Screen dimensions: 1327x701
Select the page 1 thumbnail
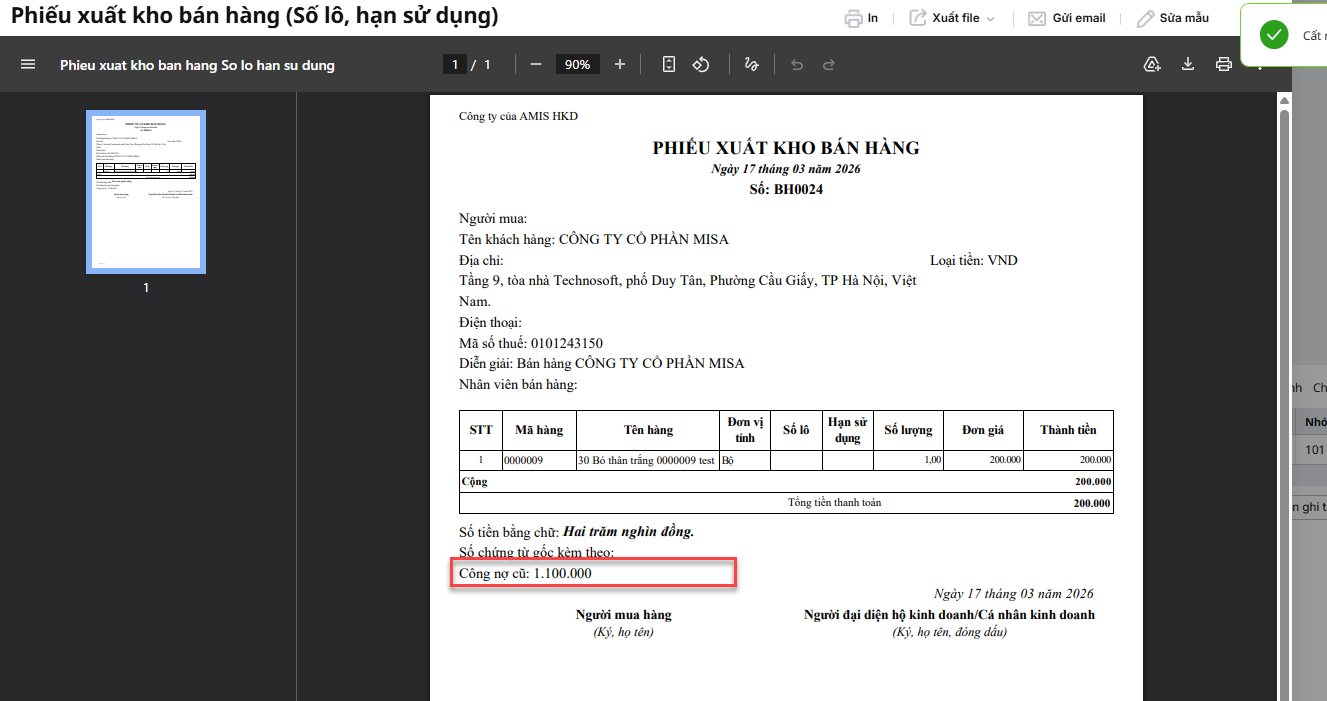(146, 192)
